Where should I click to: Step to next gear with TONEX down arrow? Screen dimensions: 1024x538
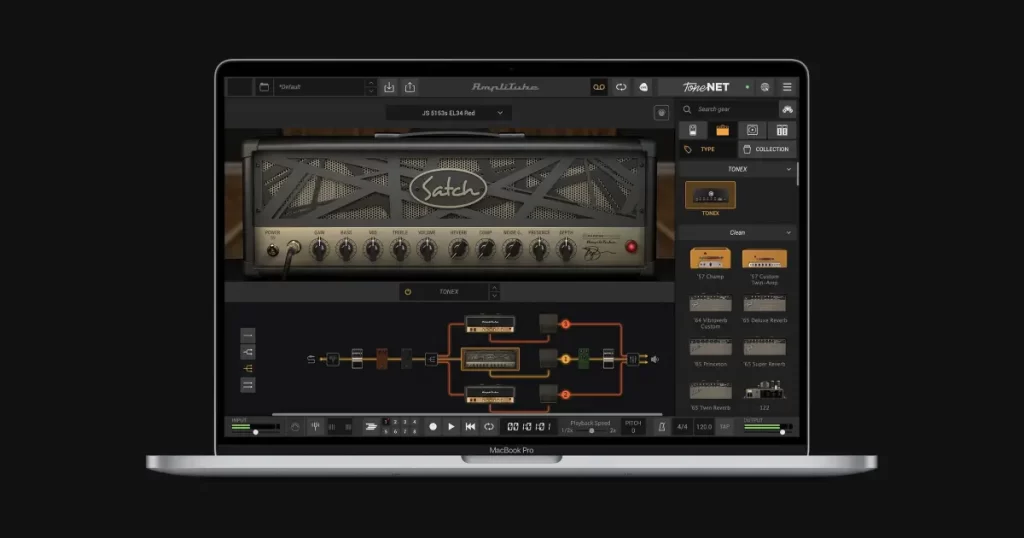click(494, 296)
